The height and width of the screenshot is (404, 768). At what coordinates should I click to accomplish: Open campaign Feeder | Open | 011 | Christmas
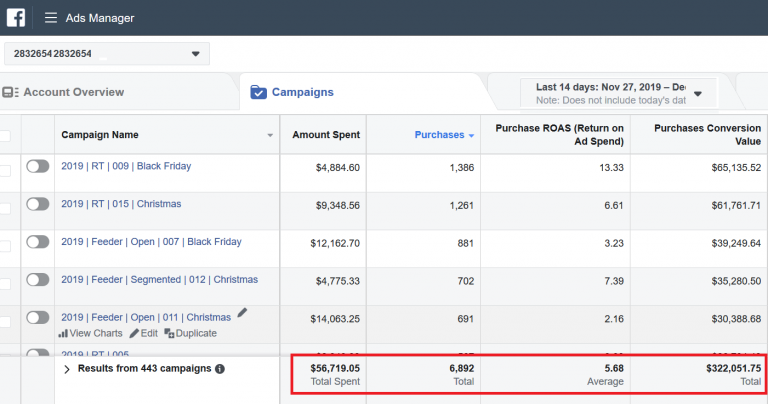146,317
